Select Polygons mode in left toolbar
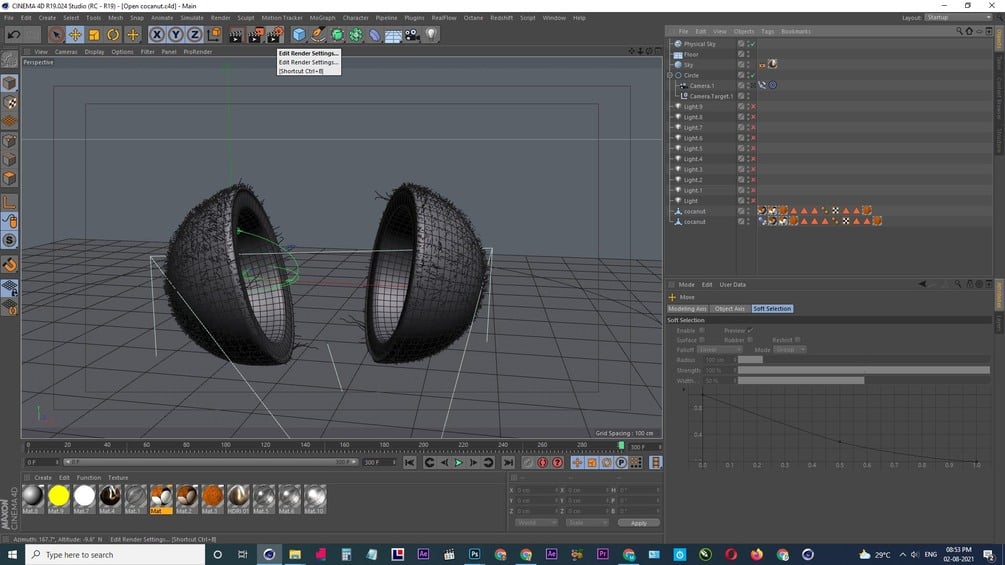The image size is (1005, 565). coord(10,179)
